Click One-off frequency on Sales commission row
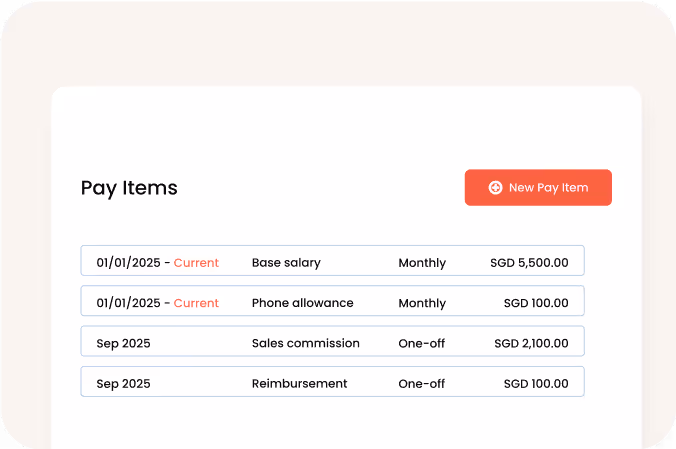The width and height of the screenshot is (676, 449). pyautogui.click(x=422, y=343)
